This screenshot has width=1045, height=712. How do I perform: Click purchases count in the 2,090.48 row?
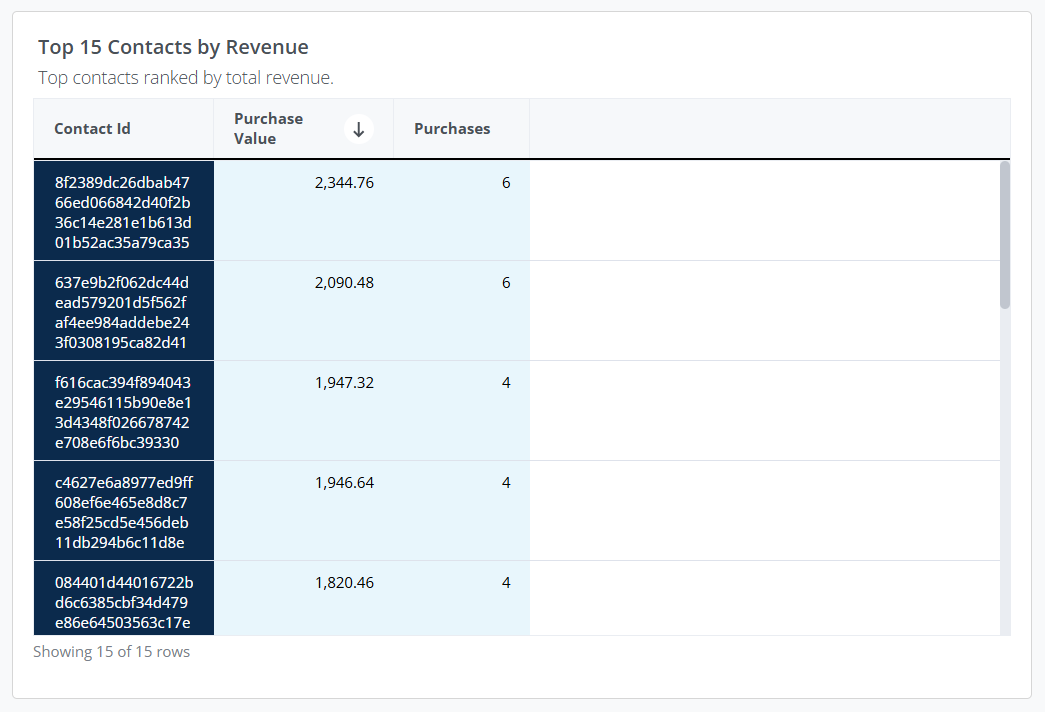pos(506,283)
